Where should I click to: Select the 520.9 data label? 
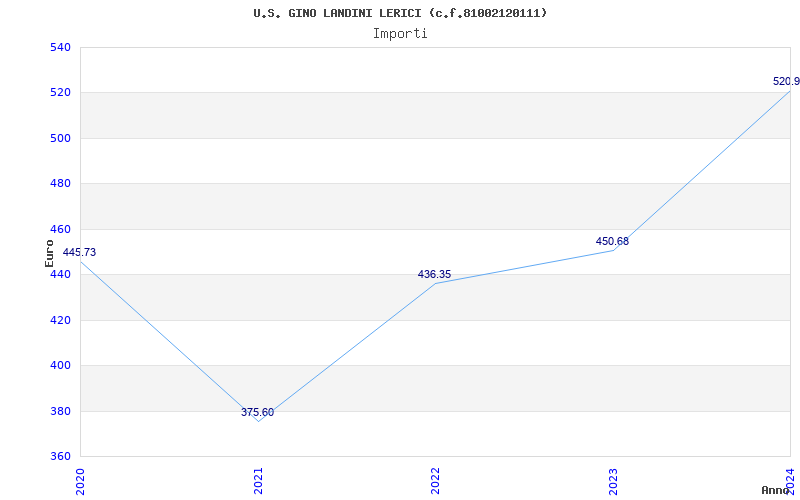click(x=786, y=82)
